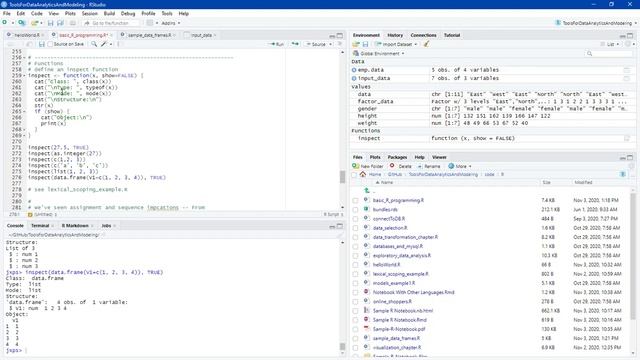Check the box beside connectToDB.R

point(355,219)
